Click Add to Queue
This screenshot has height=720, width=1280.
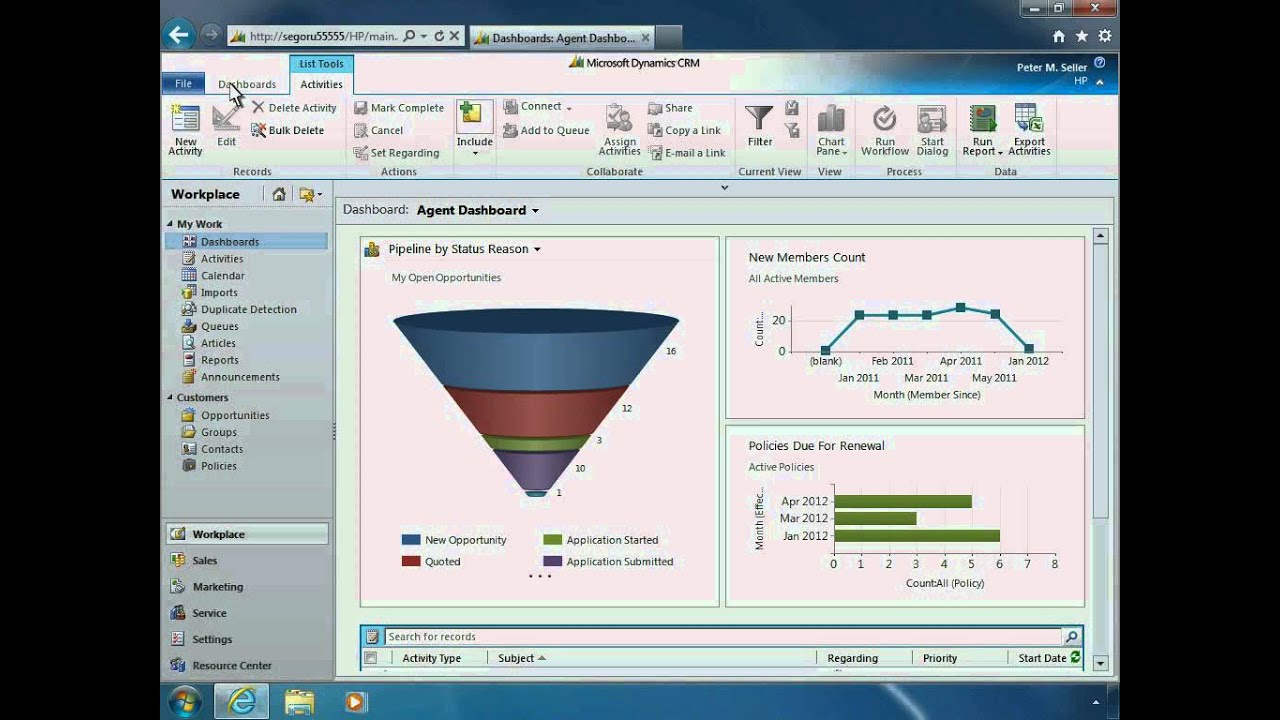546,130
